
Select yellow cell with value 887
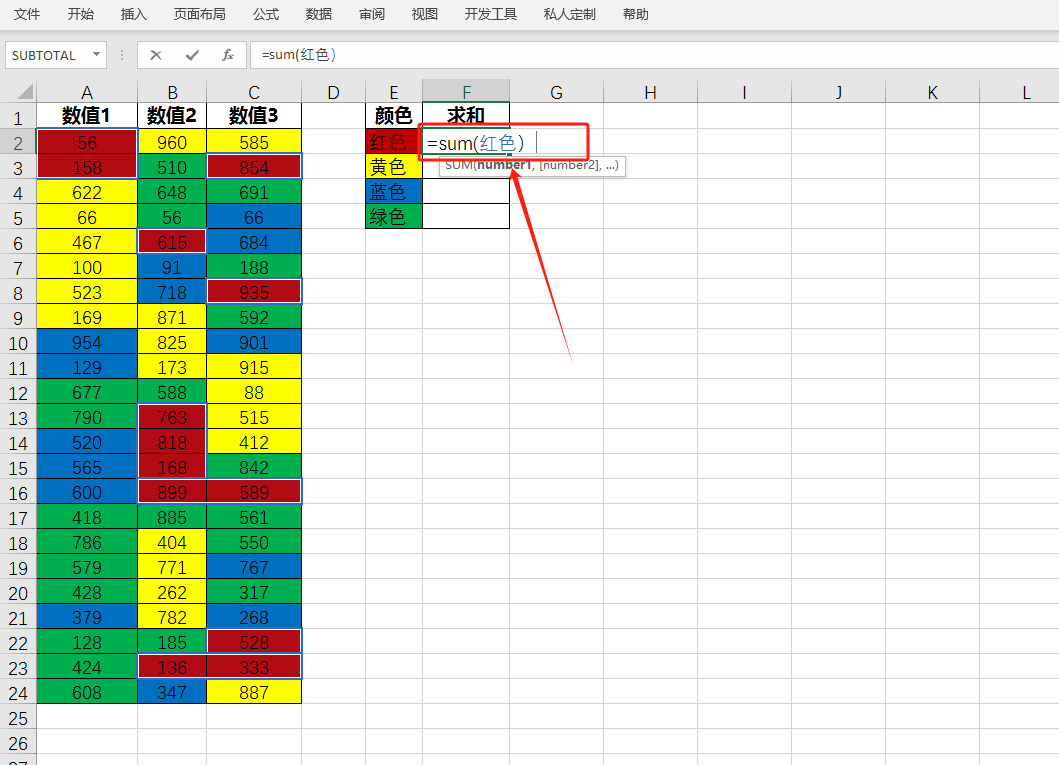click(254, 692)
